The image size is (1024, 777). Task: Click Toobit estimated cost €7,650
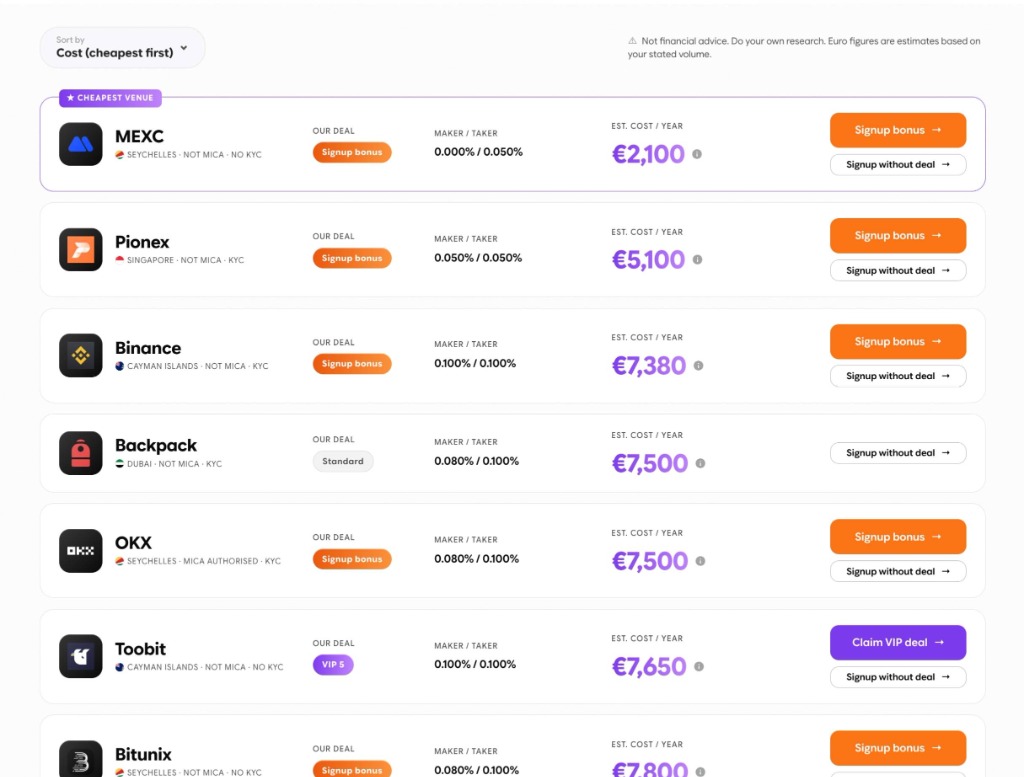(648, 667)
